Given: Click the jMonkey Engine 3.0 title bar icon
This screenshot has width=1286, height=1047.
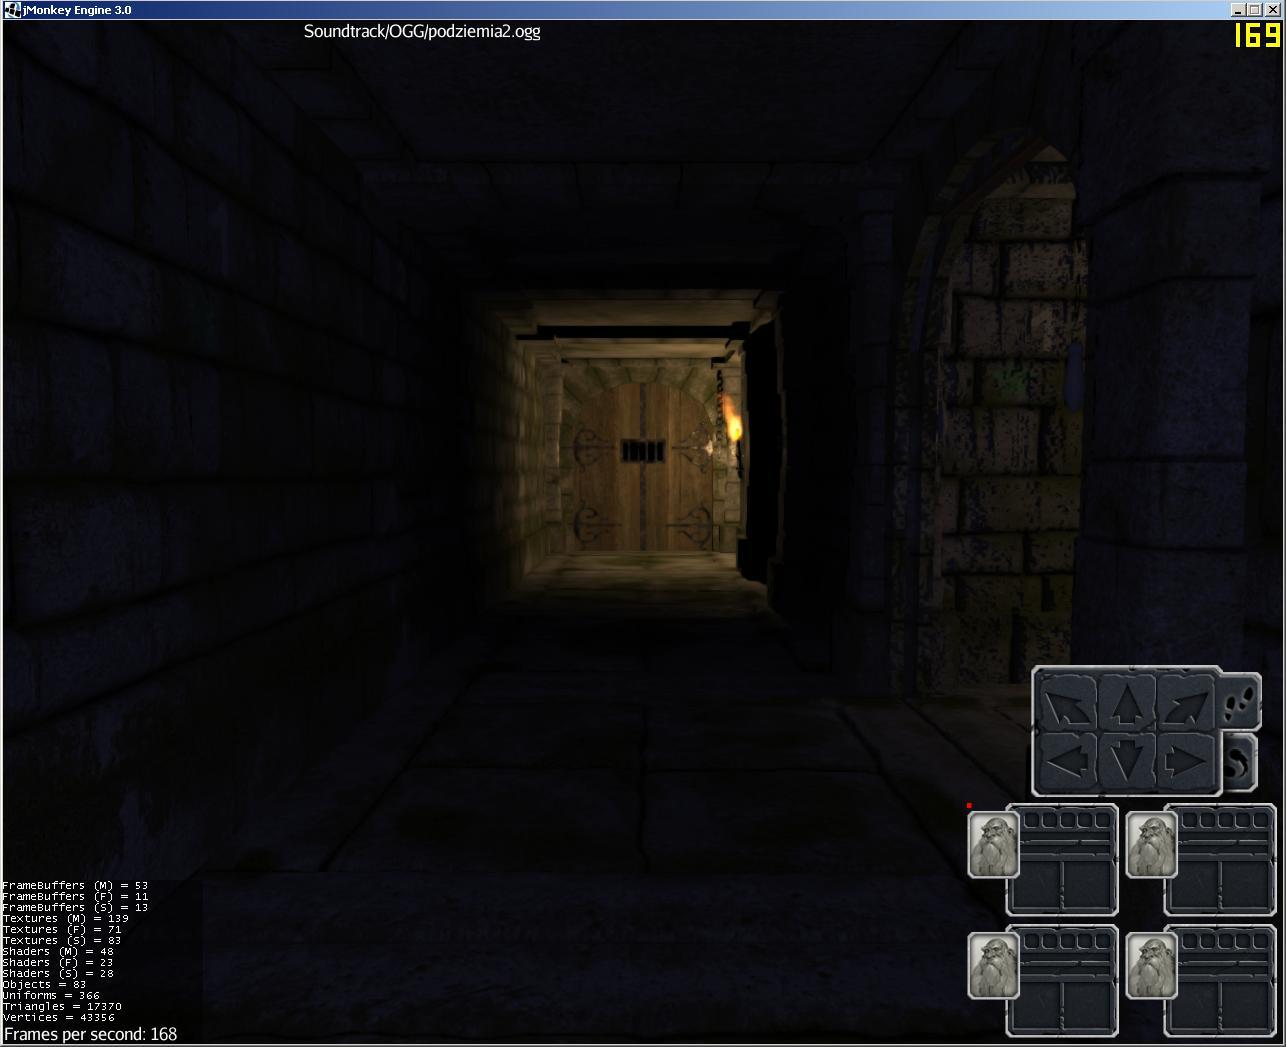Looking at the screenshot, I should pos(12,10).
